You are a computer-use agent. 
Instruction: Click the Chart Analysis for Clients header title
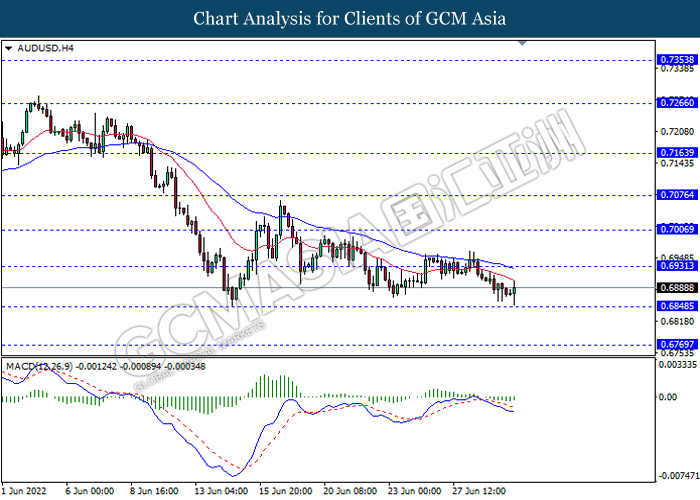(350, 19)
